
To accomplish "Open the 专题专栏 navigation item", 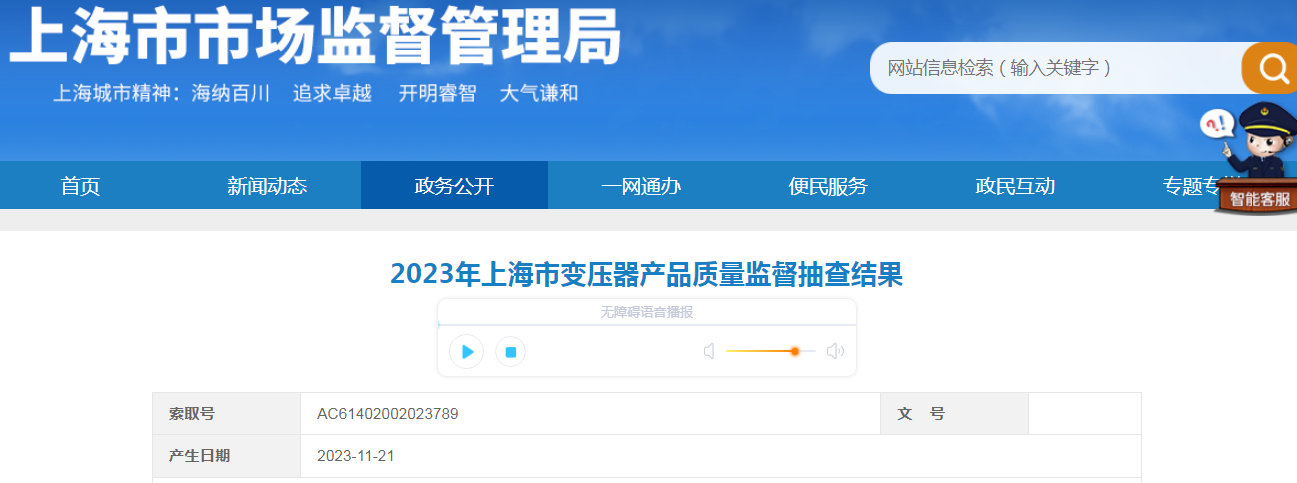I will (1190, 186).
